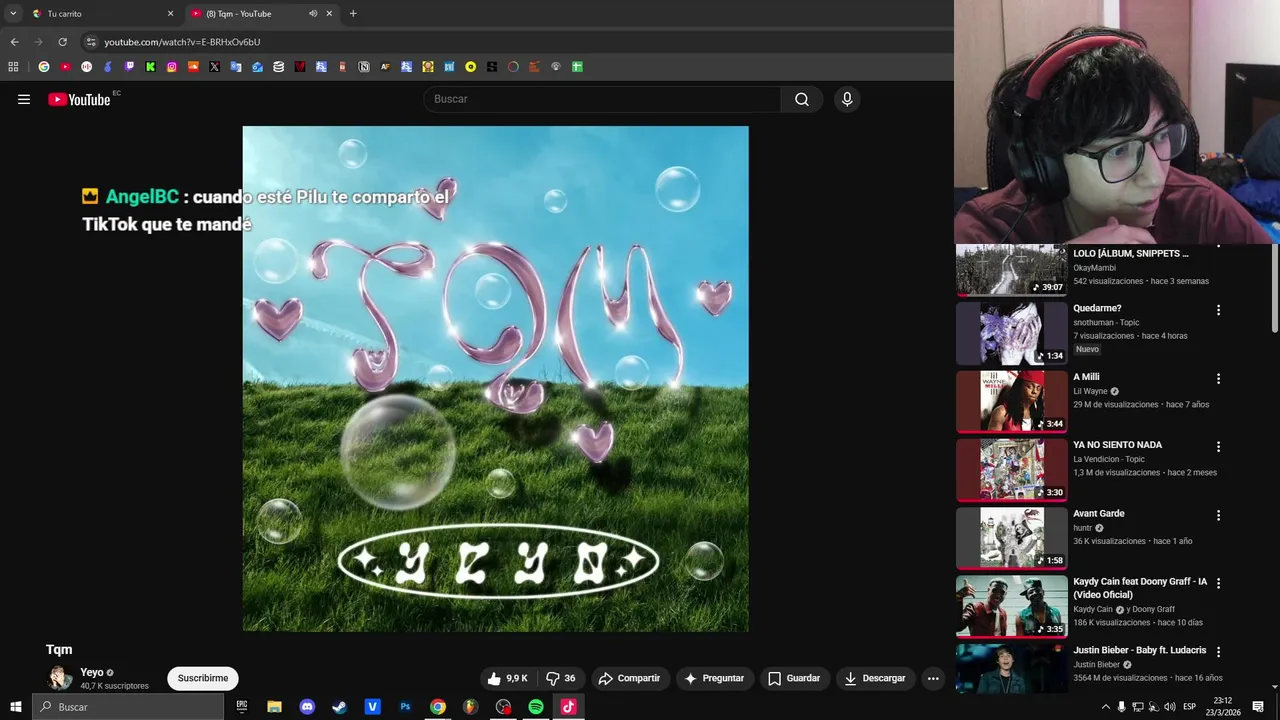
Task: Click the search magnifier button
Action: click(802, 99)
